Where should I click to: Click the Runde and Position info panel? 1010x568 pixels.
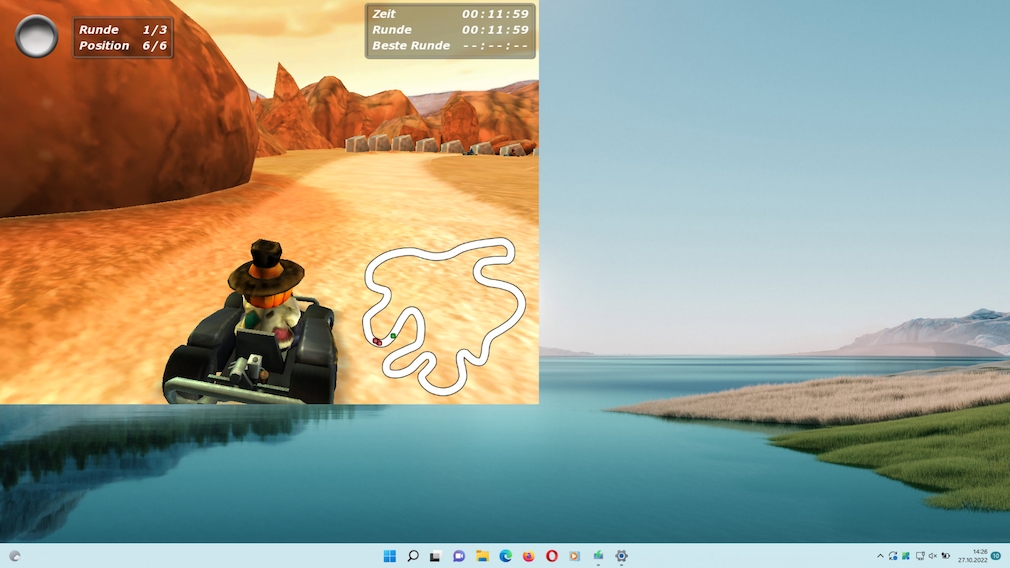point(123,38)
